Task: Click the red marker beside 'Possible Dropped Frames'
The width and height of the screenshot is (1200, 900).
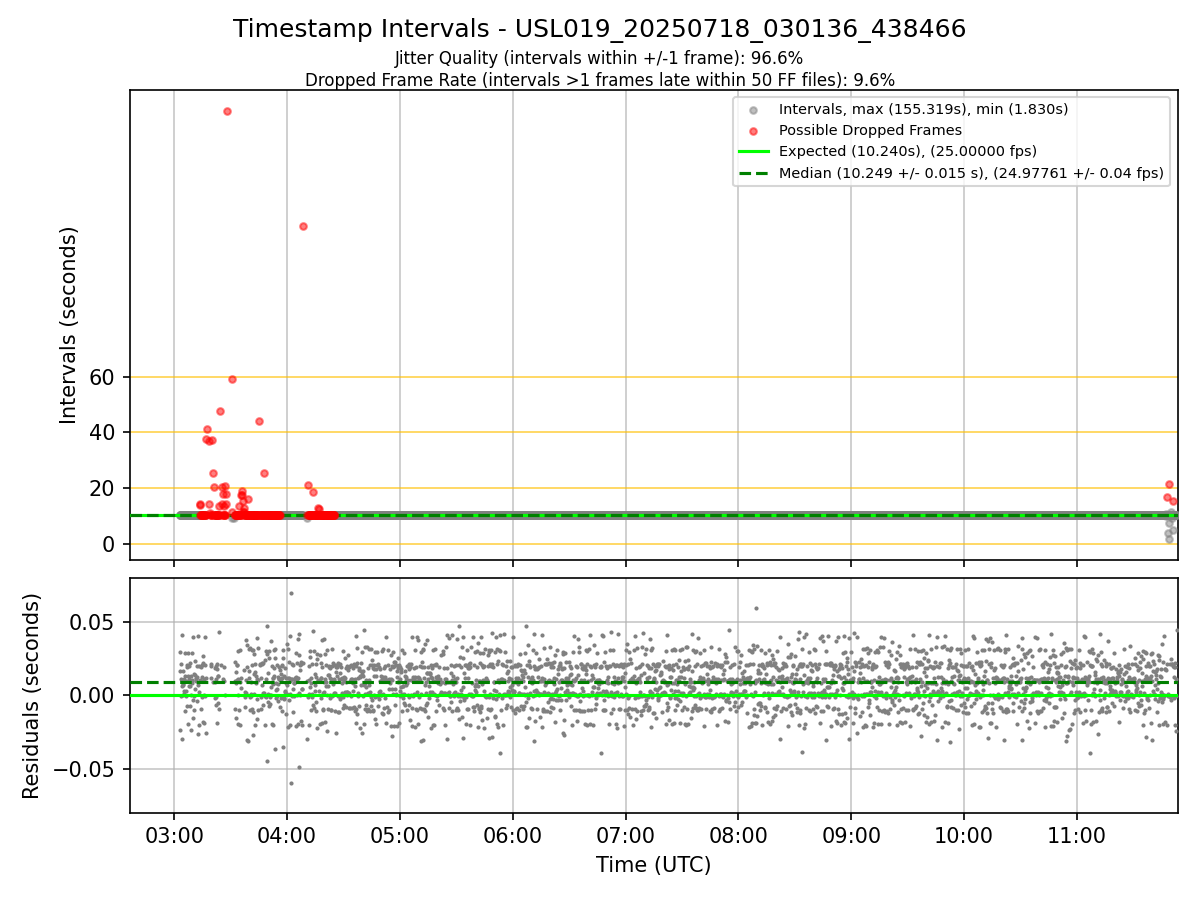Action: (755, 130)
